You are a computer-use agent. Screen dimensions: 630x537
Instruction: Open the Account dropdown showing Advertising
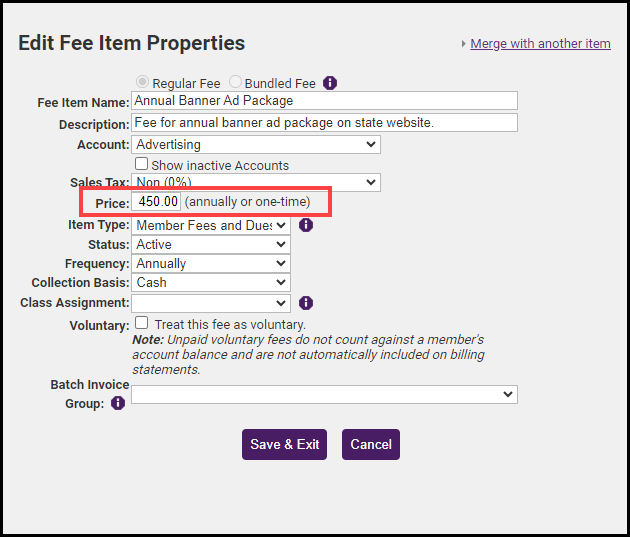[256, 145]
